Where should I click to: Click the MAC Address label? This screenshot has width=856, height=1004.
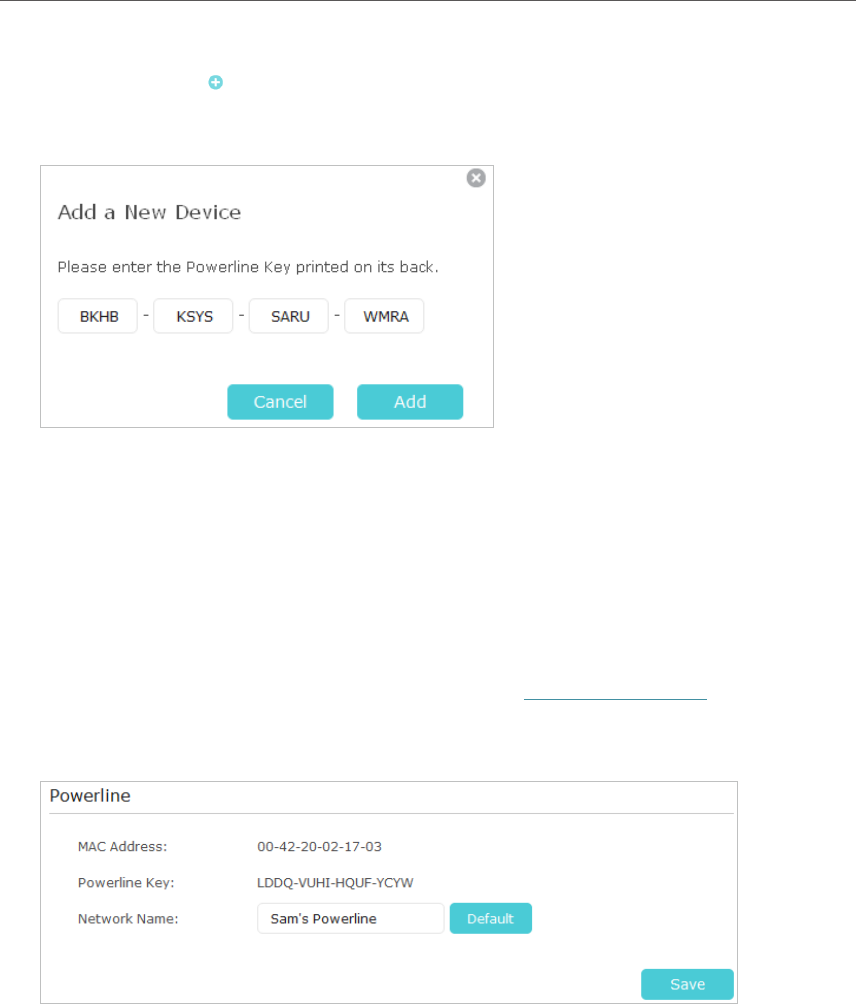click(122, 846)
